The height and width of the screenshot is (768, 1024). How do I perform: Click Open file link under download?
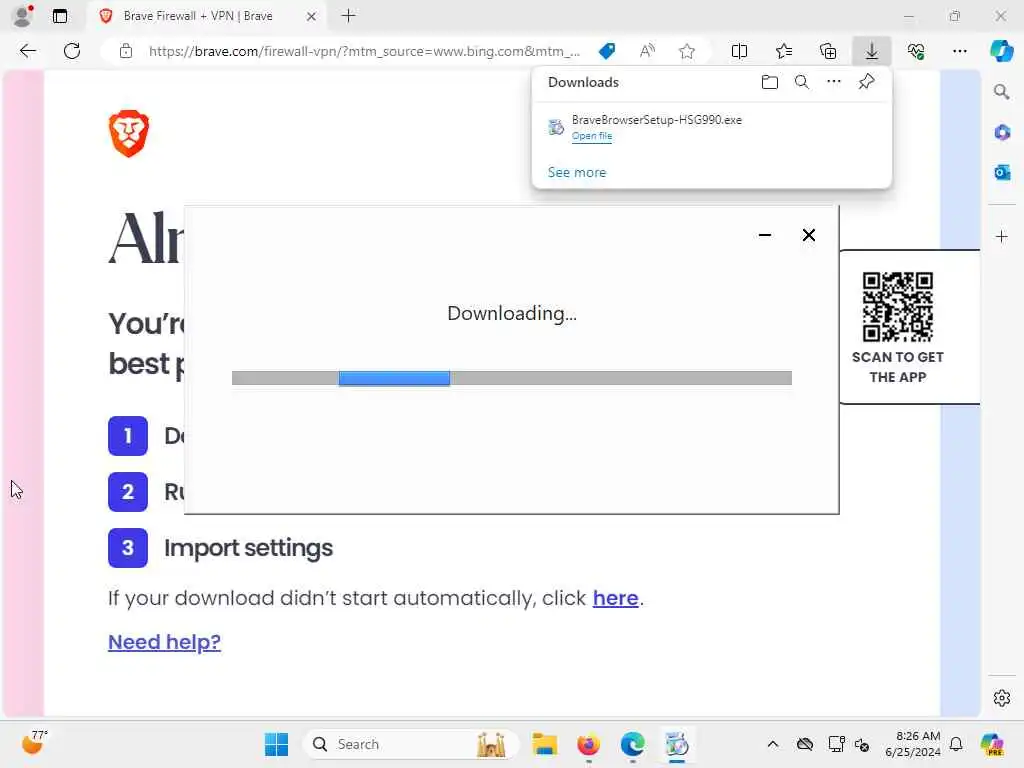click(x=592, y=136)
